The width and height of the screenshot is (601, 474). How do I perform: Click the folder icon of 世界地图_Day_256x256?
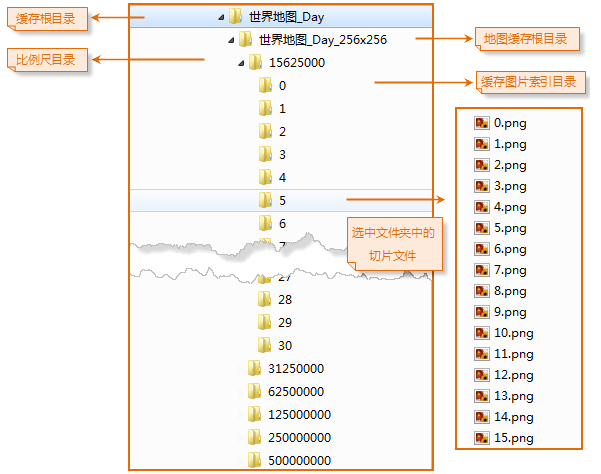(x=245, y=39)
